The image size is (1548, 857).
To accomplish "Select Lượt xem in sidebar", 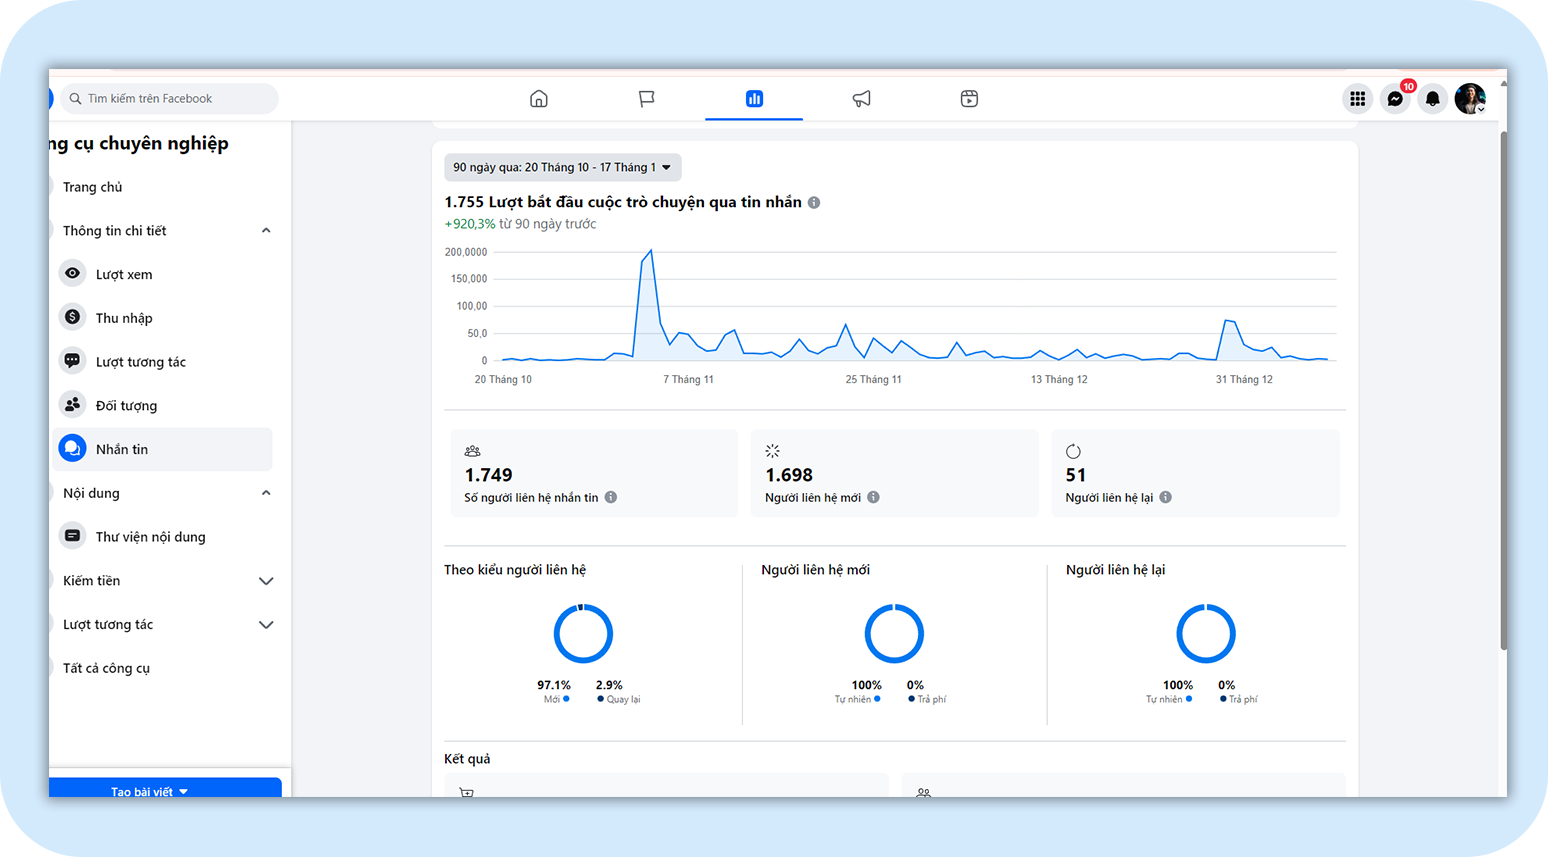I will click(x=124, y=274).
